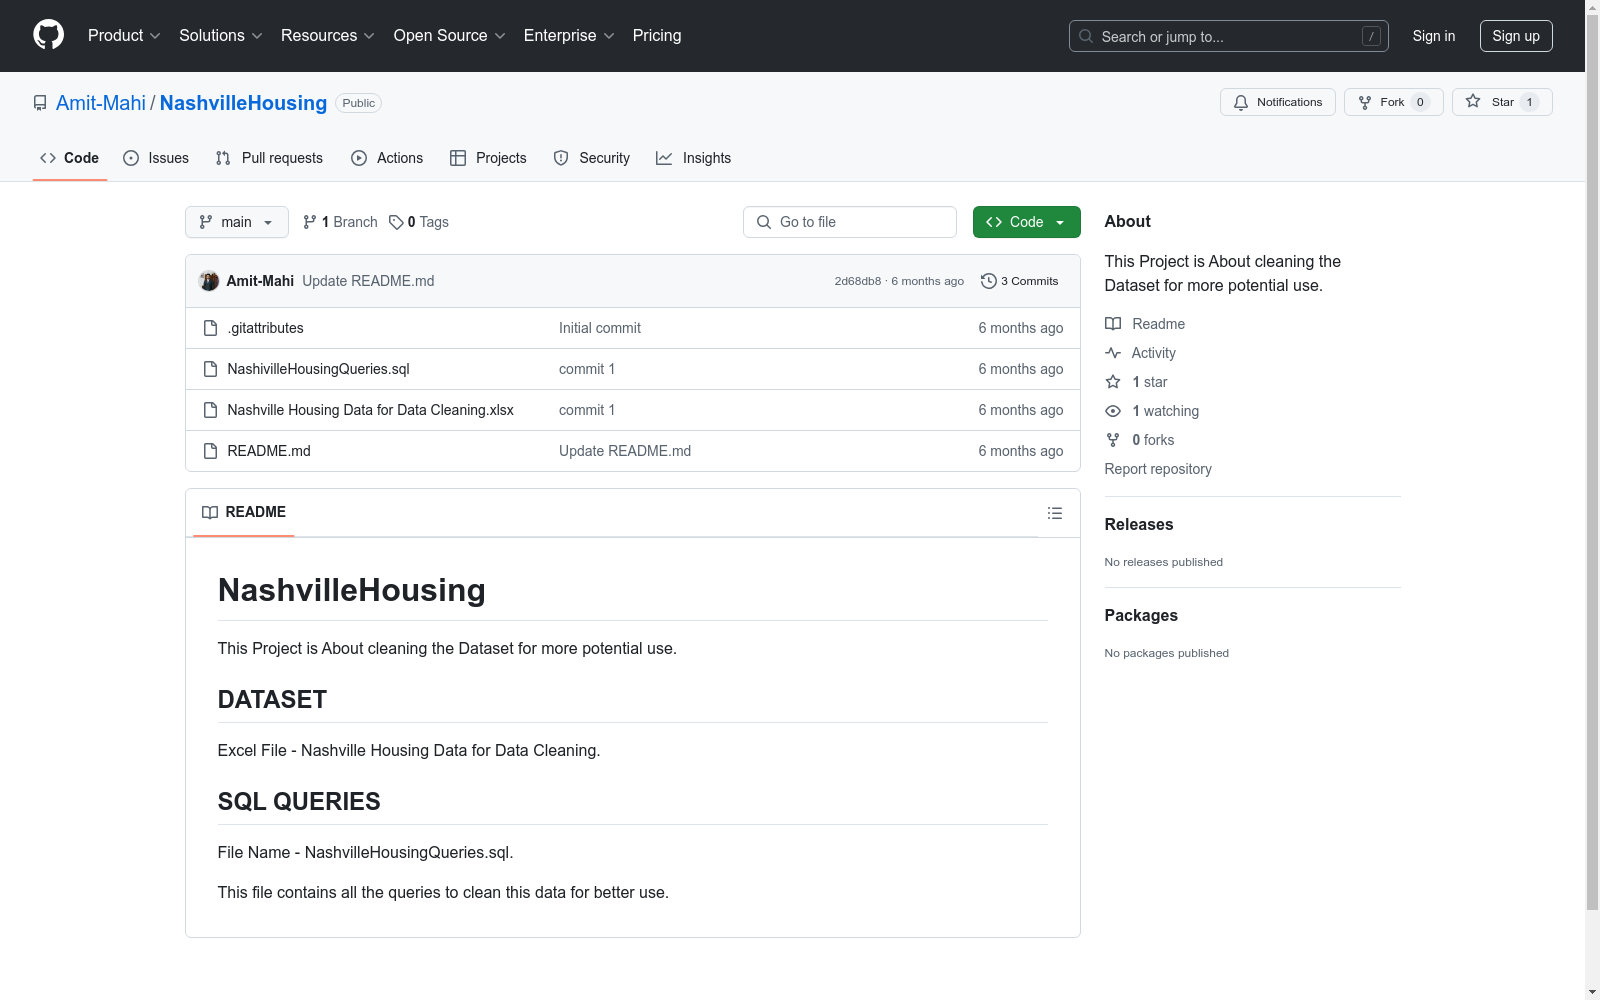Select the Code tab
Screen dimensions: 1600x1000
coord(69,158)
